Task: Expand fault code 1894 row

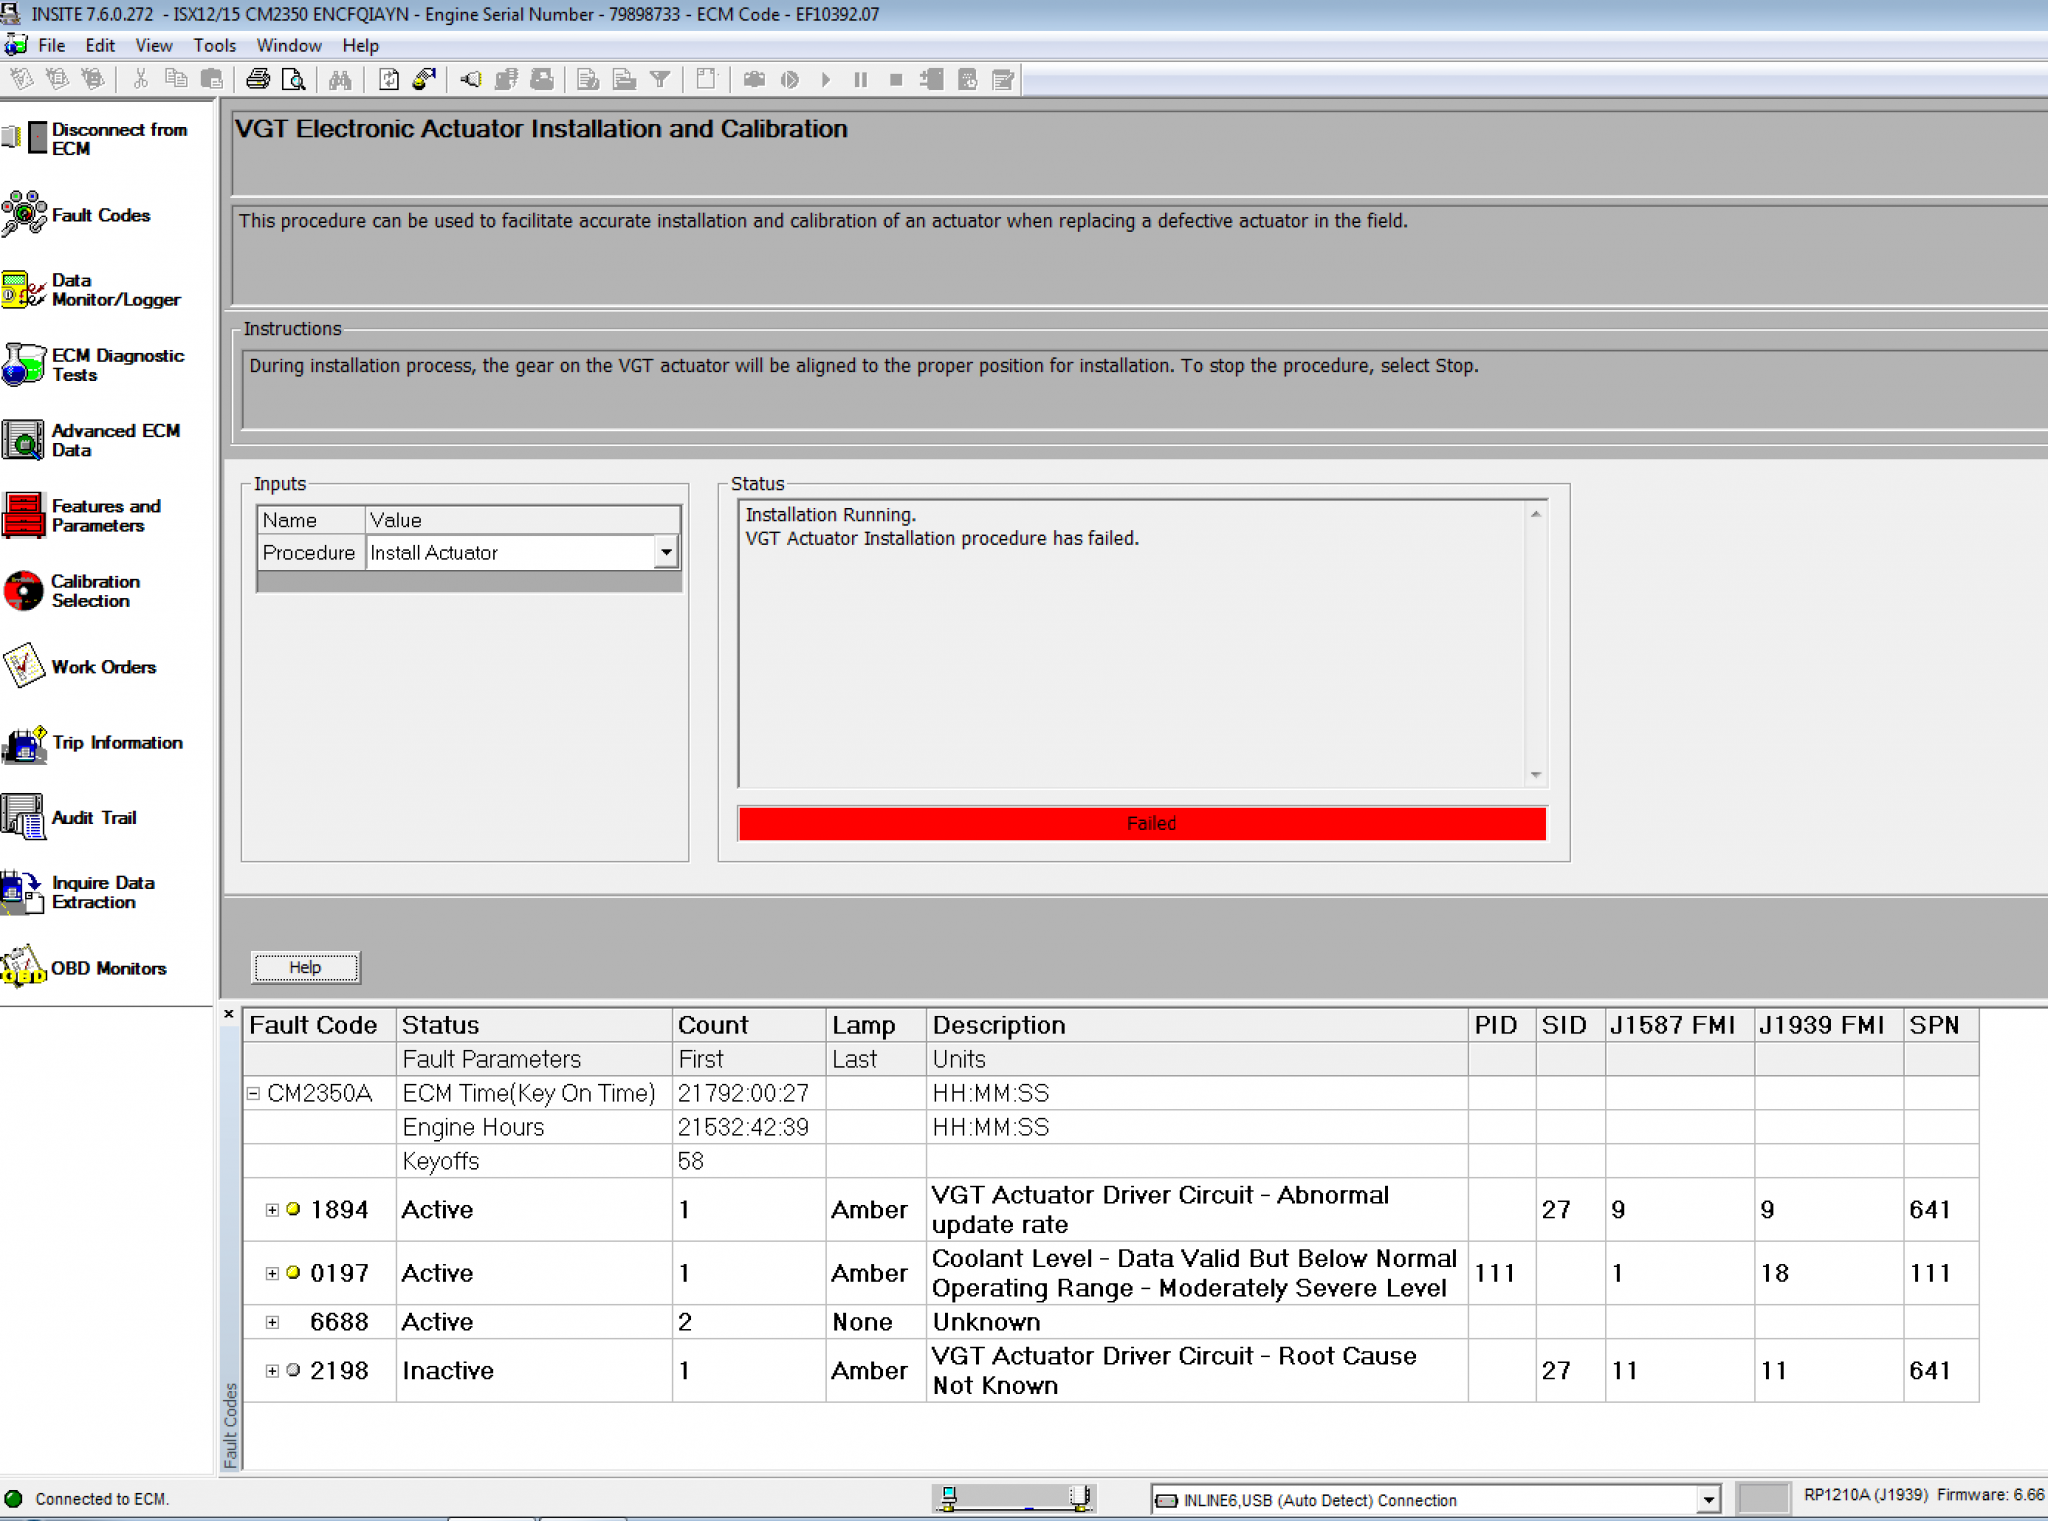Action: pyautogui.click(x=272, y=1210)
